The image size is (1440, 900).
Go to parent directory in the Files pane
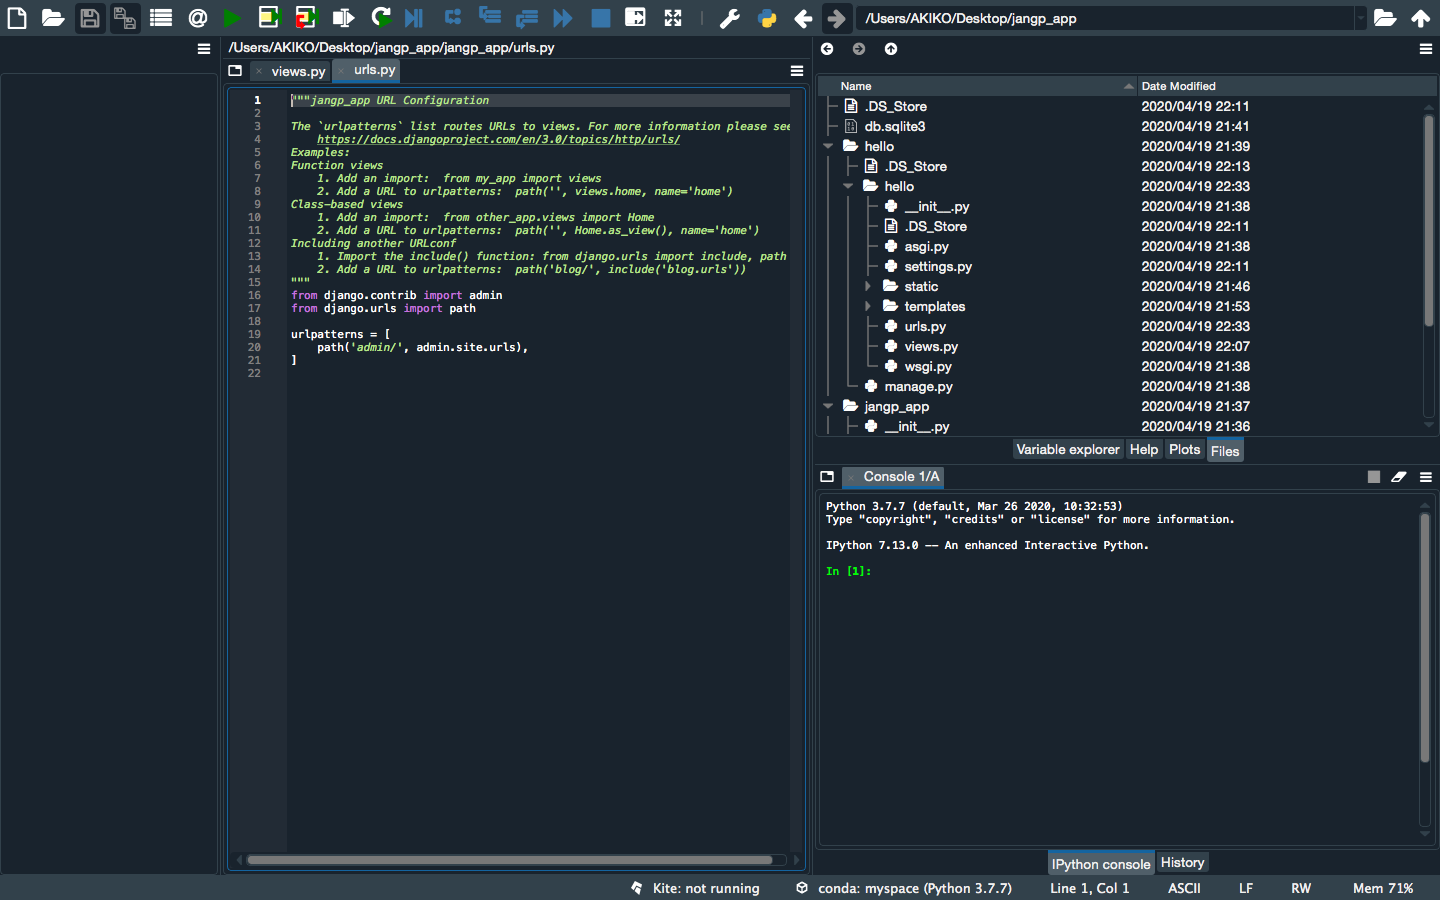point(890,48)
